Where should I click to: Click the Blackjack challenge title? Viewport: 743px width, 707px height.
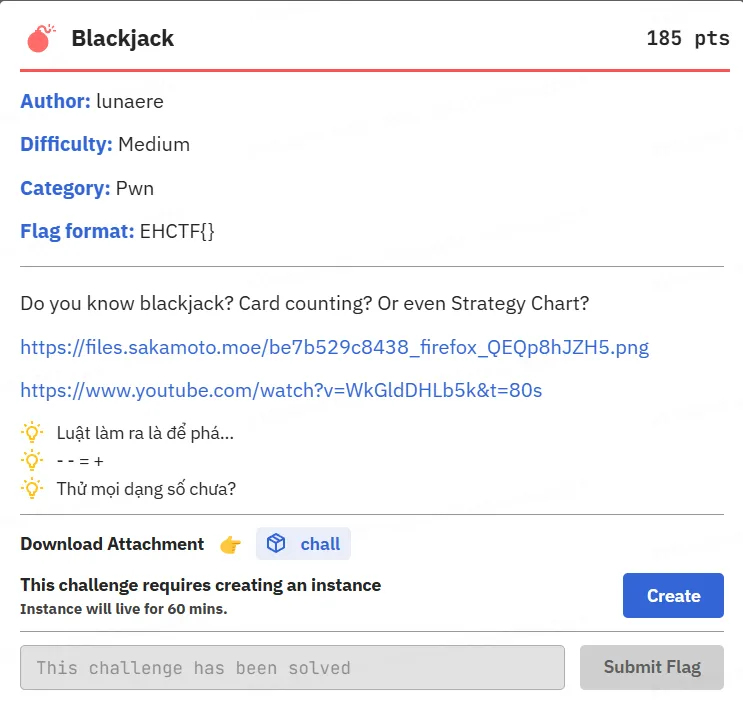(123, 38)
